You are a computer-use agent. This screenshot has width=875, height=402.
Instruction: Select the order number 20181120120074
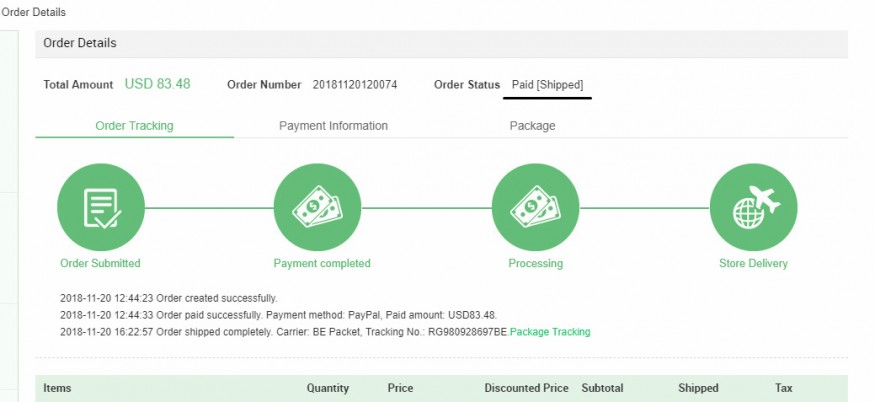pyautogui.click(x=355, y=85)
